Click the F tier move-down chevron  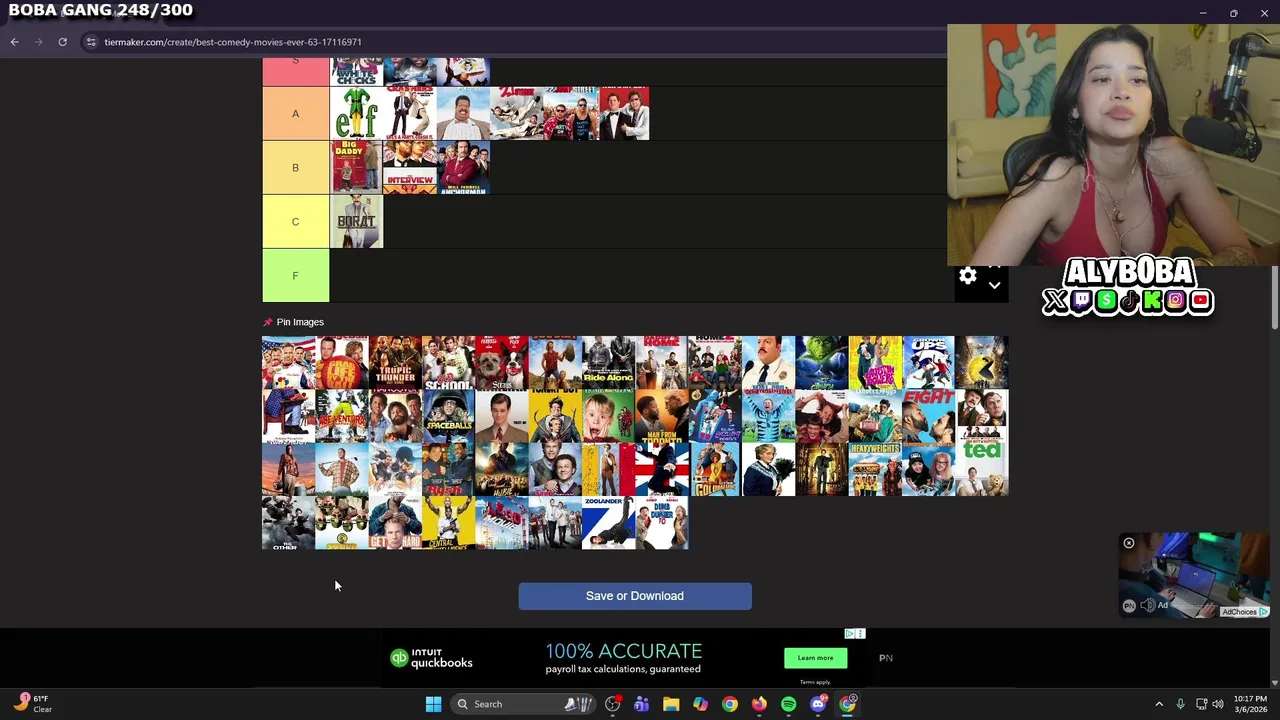(994, 285)
